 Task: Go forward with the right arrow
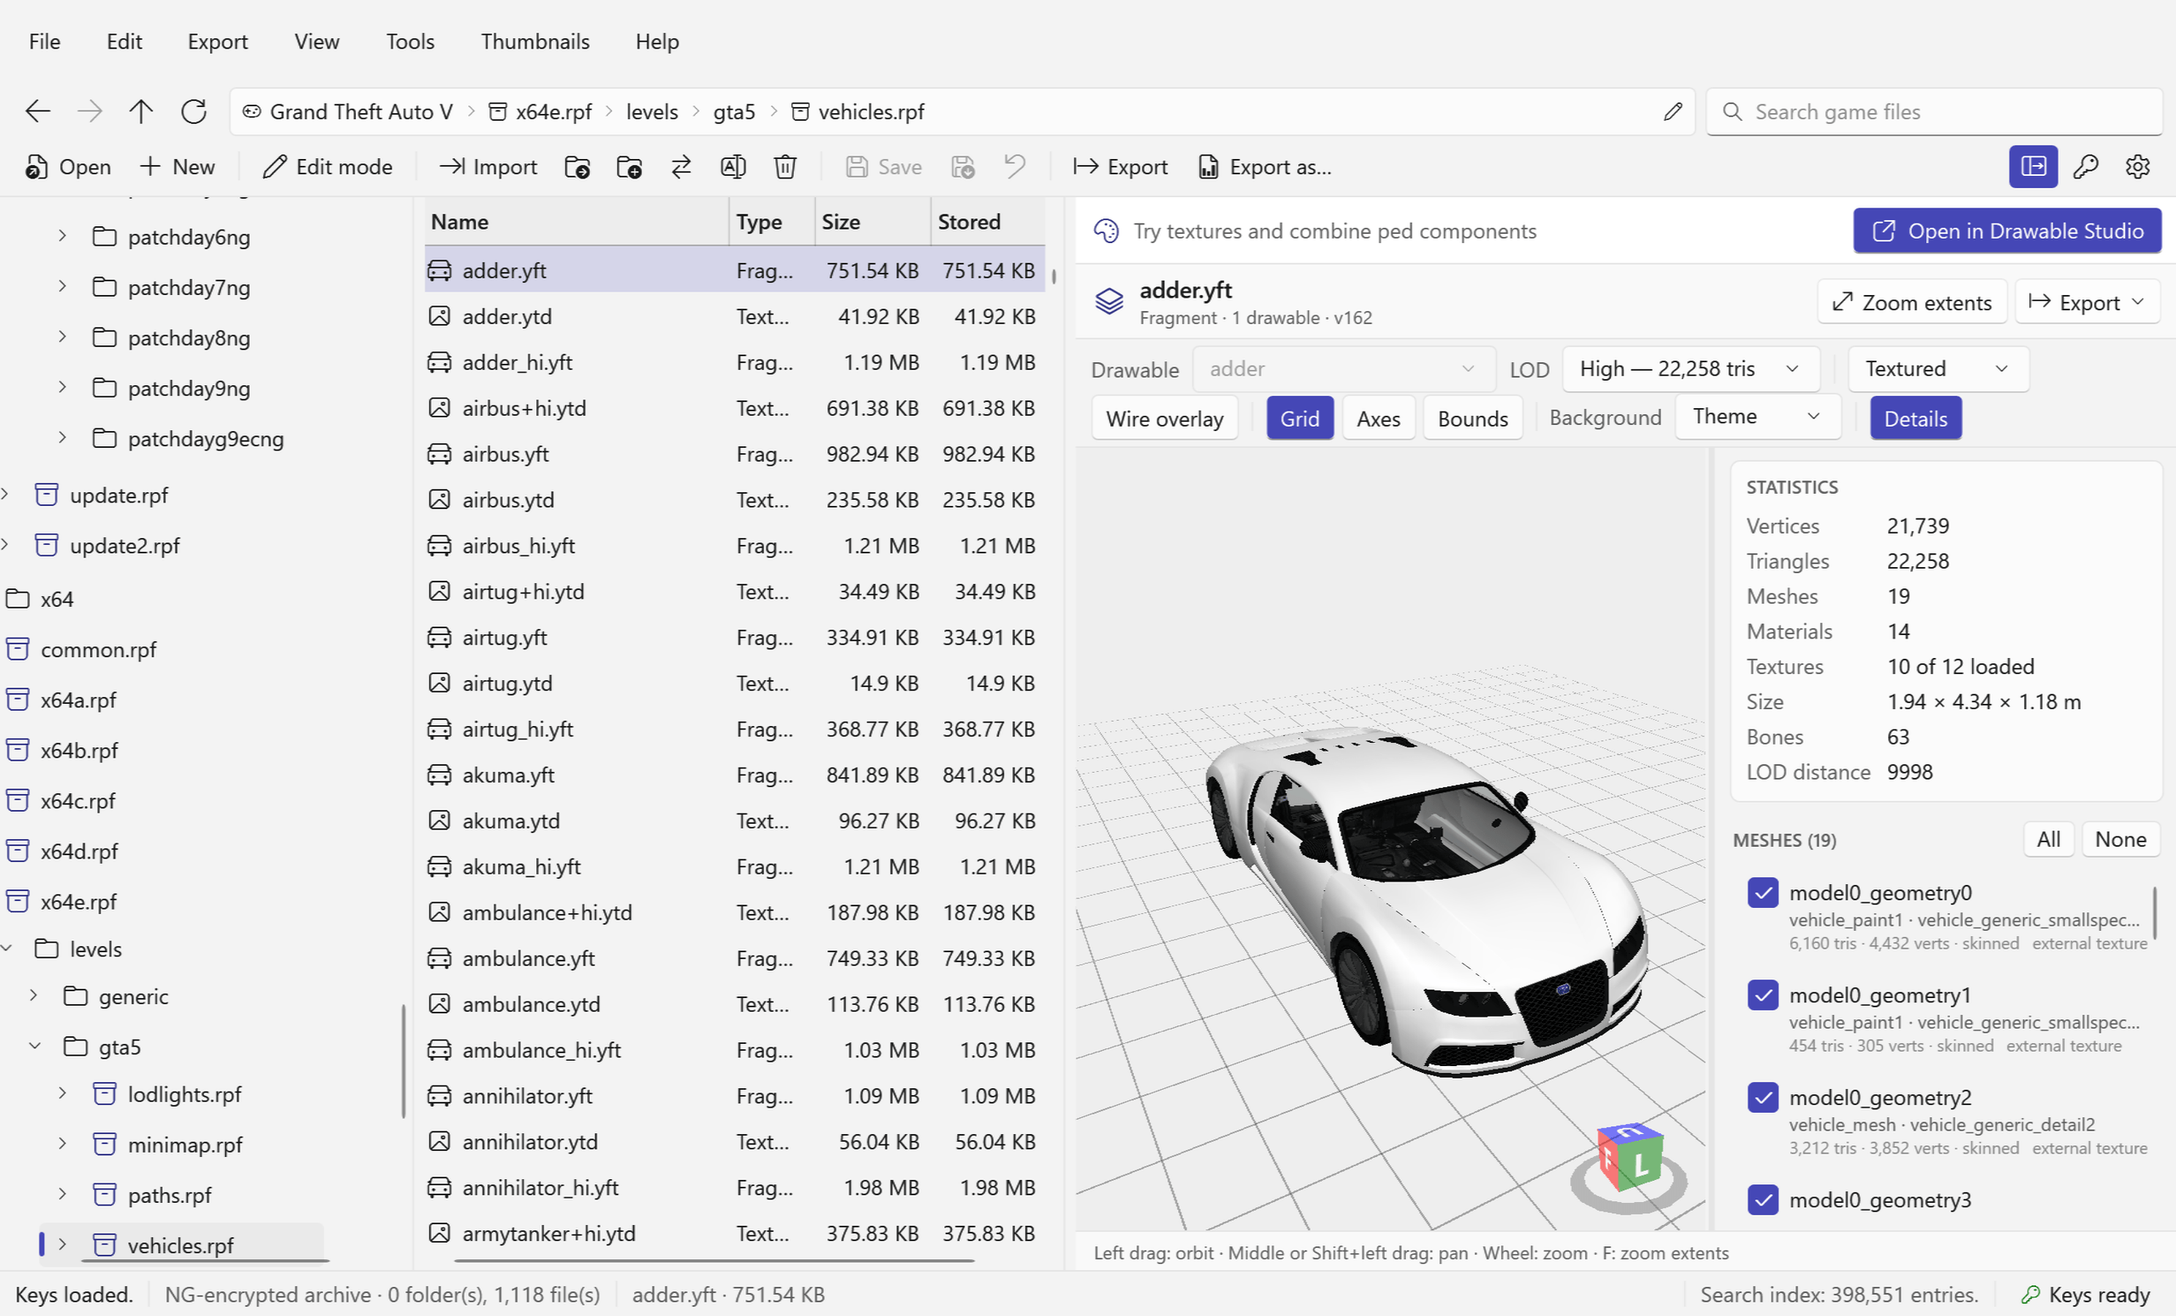pyautogui.click(x=90, y=111)
